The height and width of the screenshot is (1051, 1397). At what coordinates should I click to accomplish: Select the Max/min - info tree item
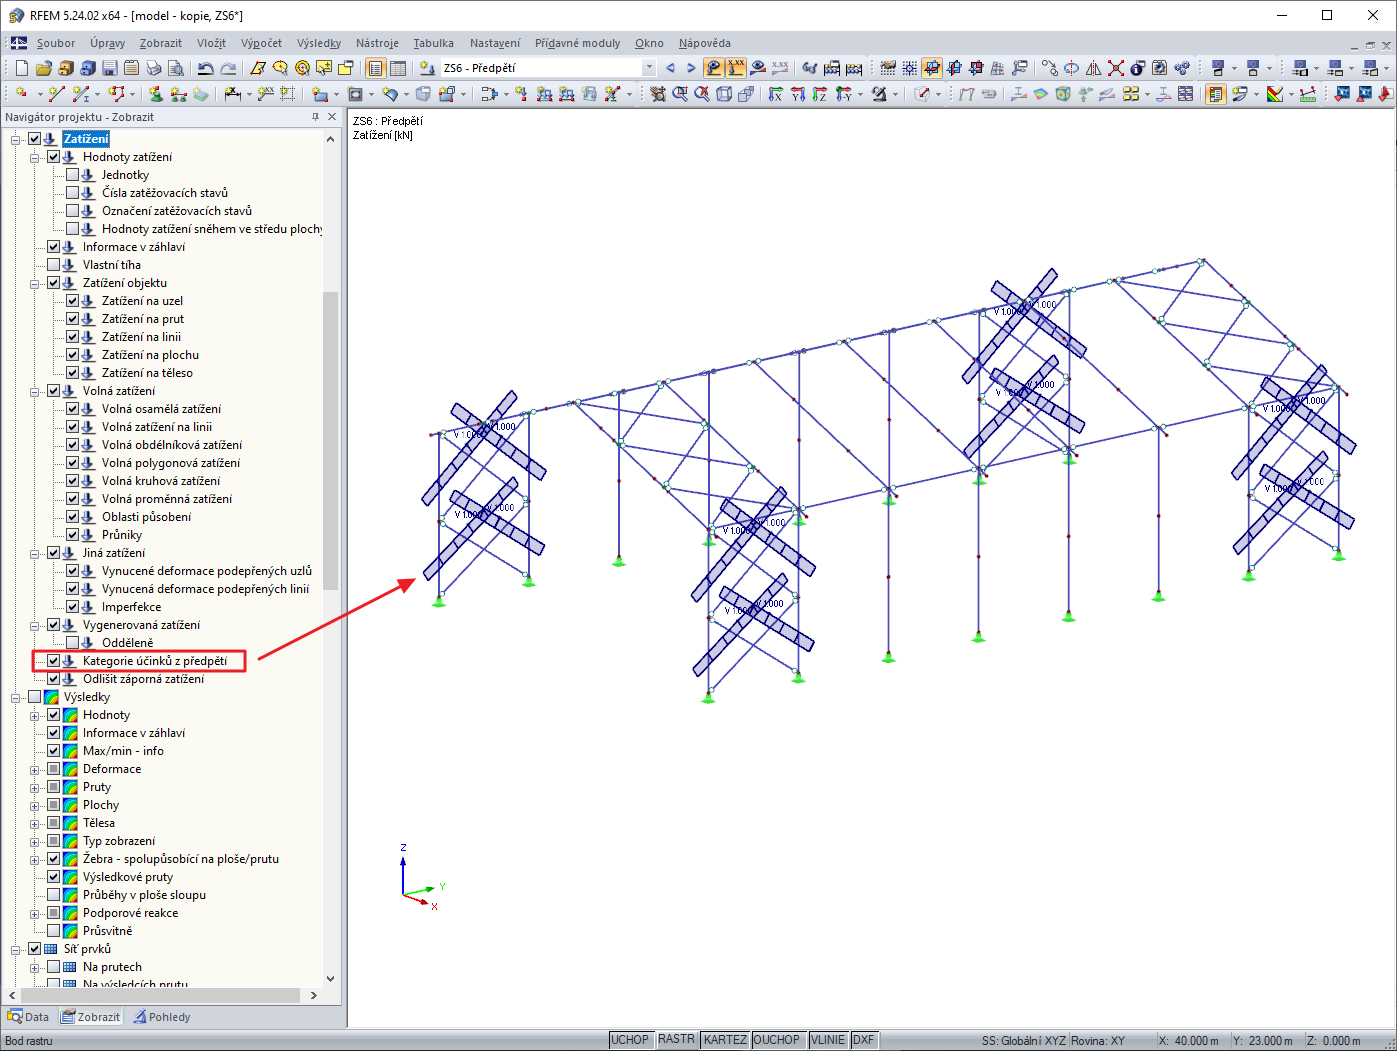click(x=123, y=751)
